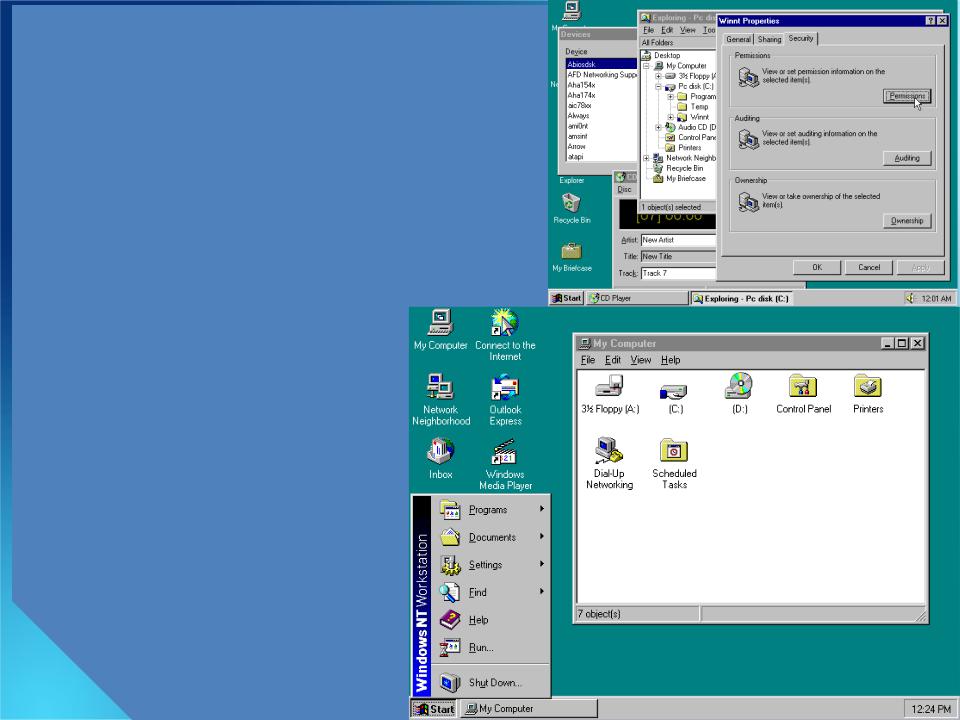Choose Shut Down... in the Start menu
Image resolution: width=960 pixels, height=720 pixels.
tap(491, 682)
